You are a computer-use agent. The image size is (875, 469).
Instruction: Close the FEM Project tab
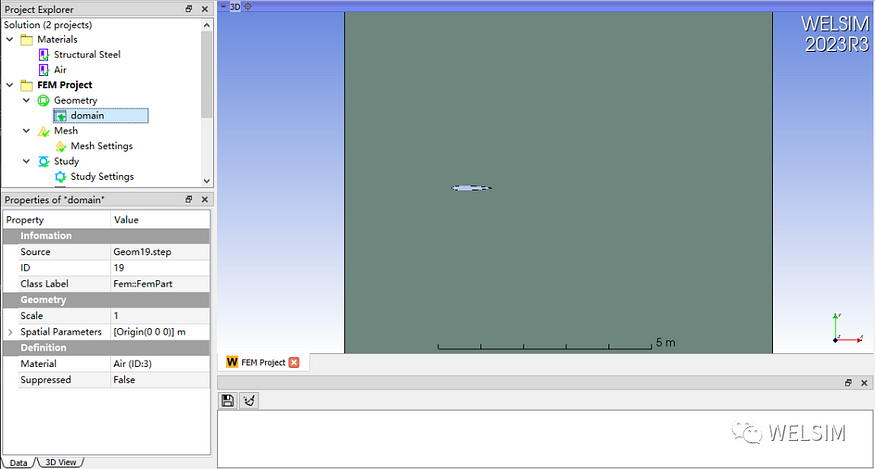pos(294,362)
